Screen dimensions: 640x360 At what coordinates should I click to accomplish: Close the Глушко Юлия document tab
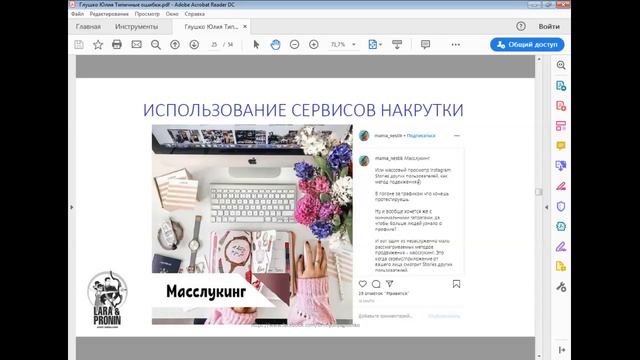pos(245,27)
